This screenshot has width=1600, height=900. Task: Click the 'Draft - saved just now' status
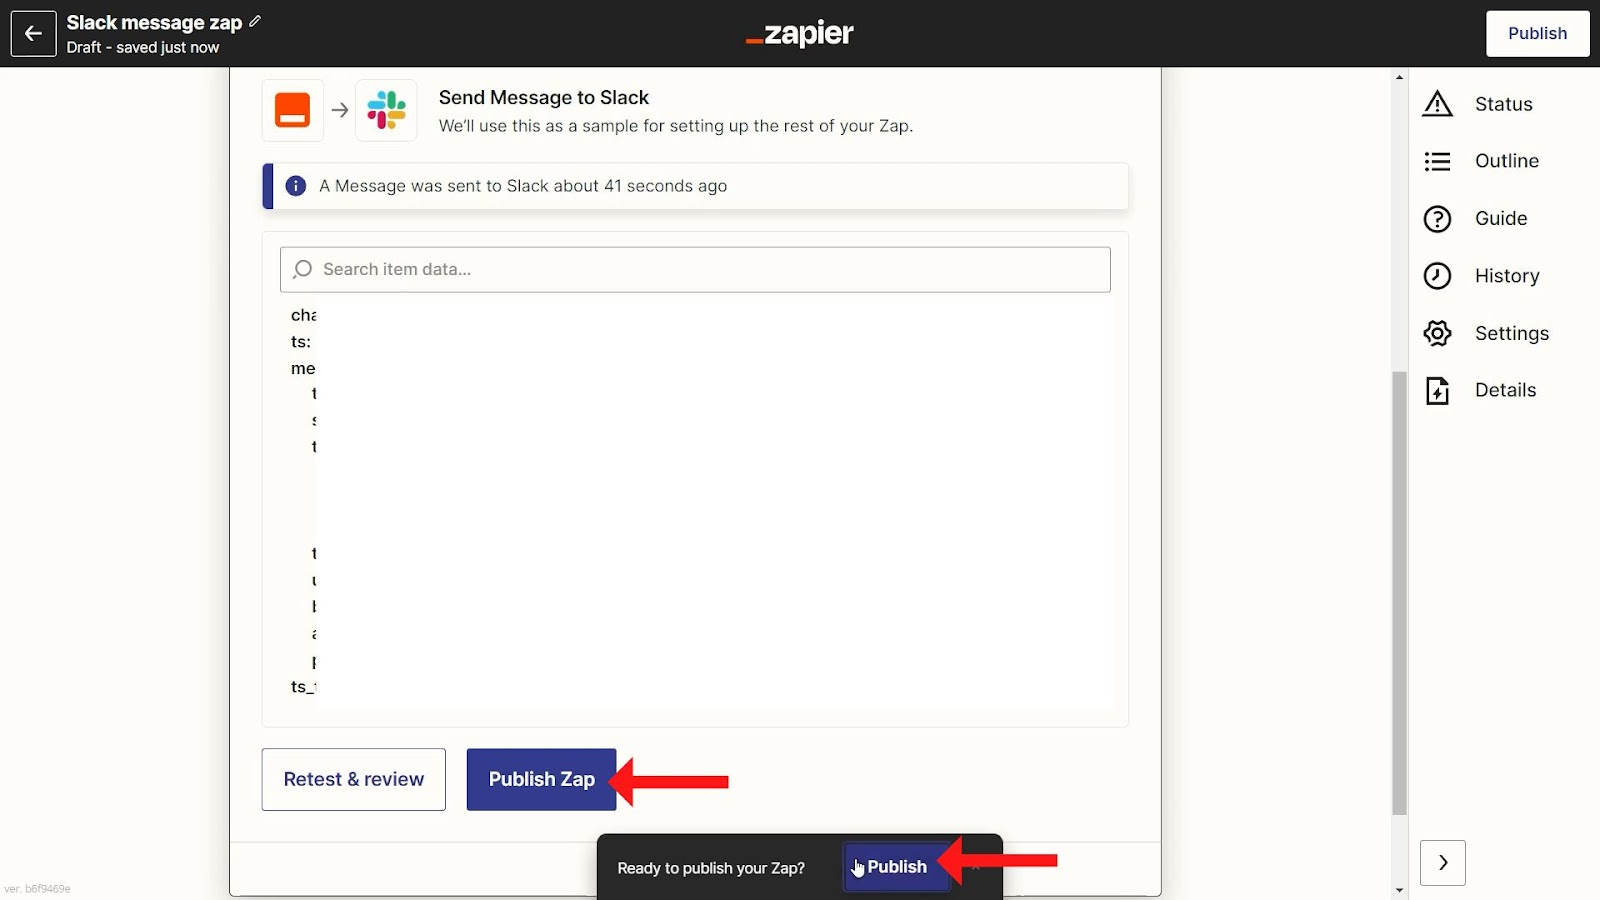click(143, 47)
